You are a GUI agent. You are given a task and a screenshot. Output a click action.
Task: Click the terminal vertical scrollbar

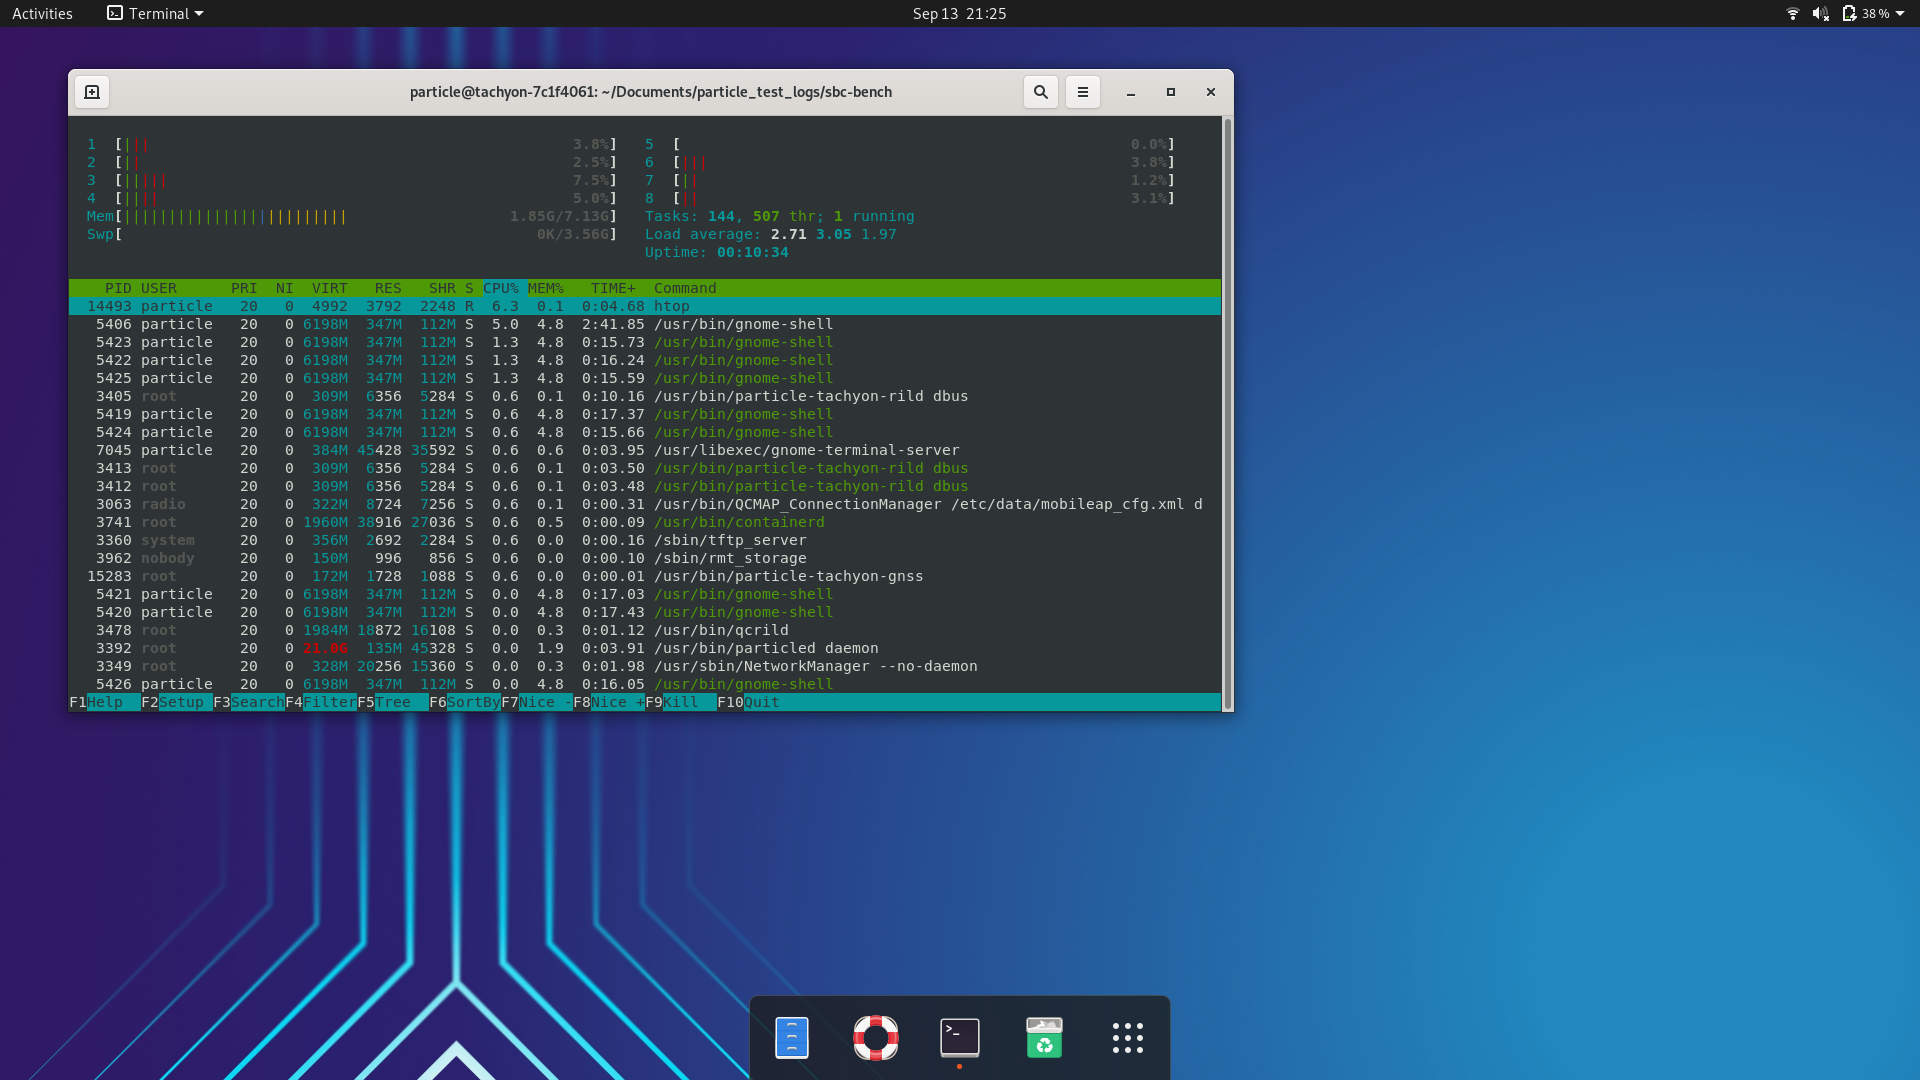click(1227, 414)
